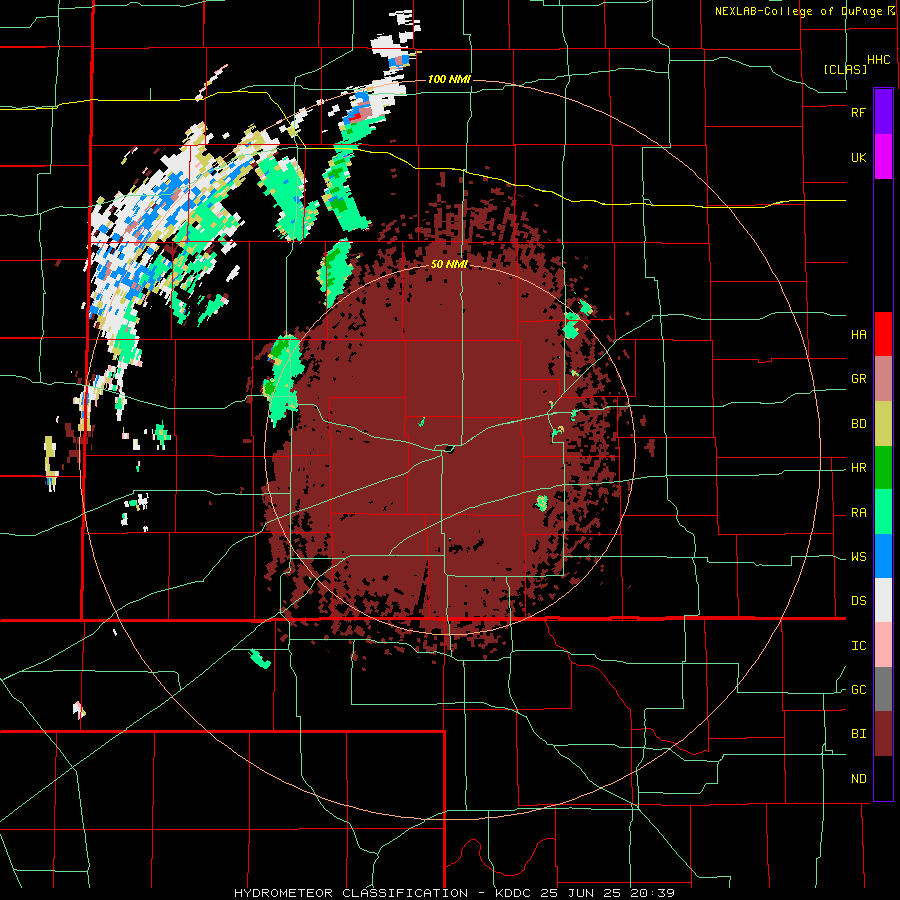The width and height of the screenshot is (900, 900).
Task: Click the "50 NMI" range ring label
Action: [449, 264]
